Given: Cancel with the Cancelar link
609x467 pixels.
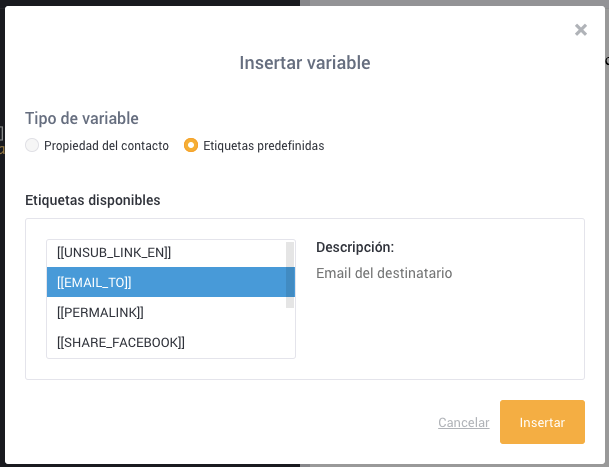Looking at the screenshot, I should pos(463,422).
